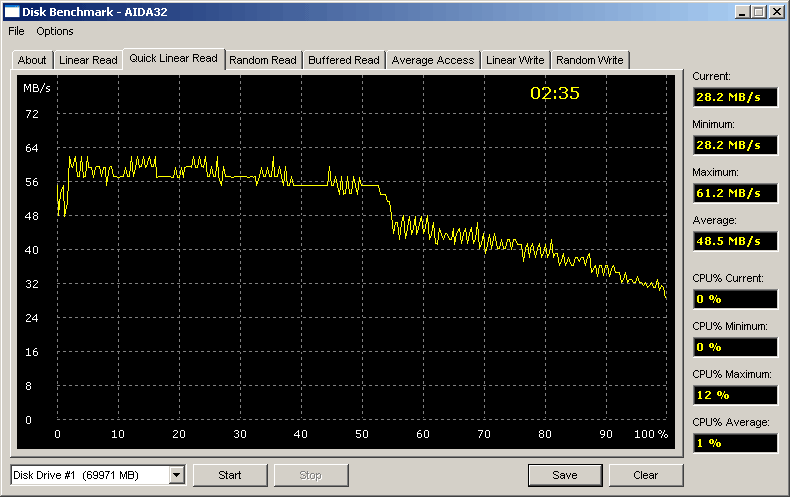Click the Minimum speed value field

tap(735, 145)
